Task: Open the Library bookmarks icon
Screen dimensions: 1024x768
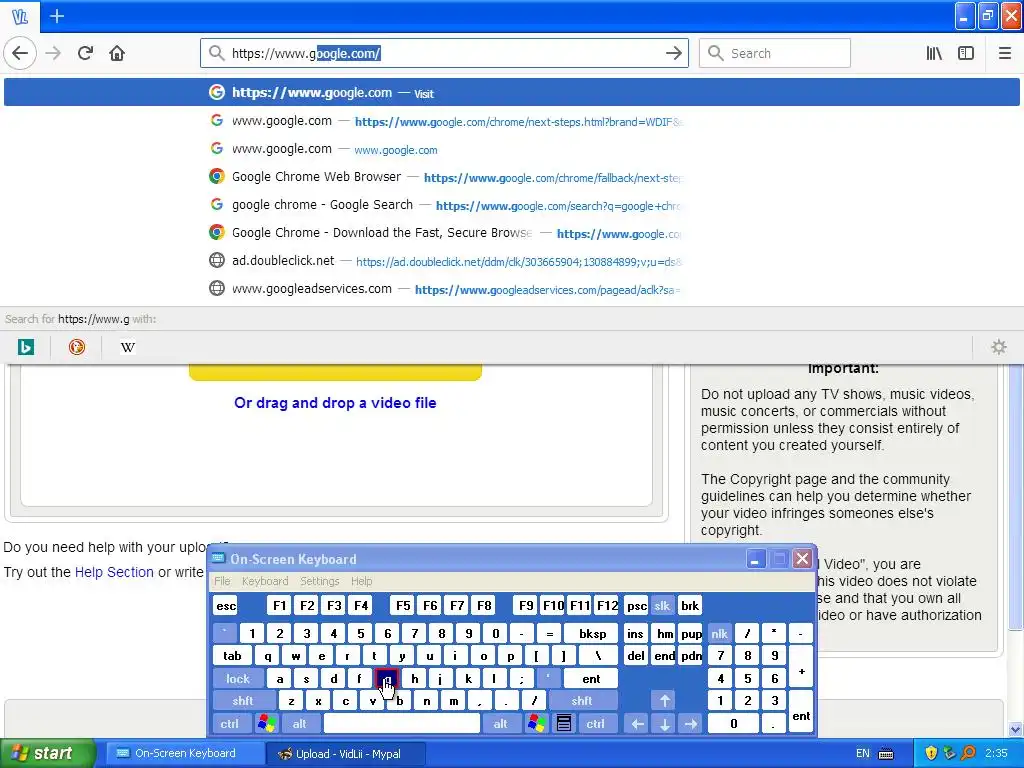Action: [934, 54]
